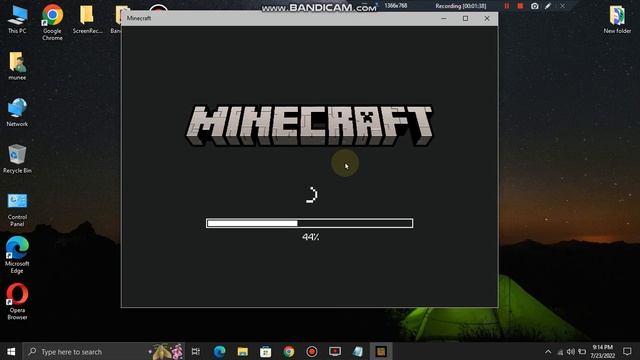Select the munee user folder icon

(x=17, y=66)
